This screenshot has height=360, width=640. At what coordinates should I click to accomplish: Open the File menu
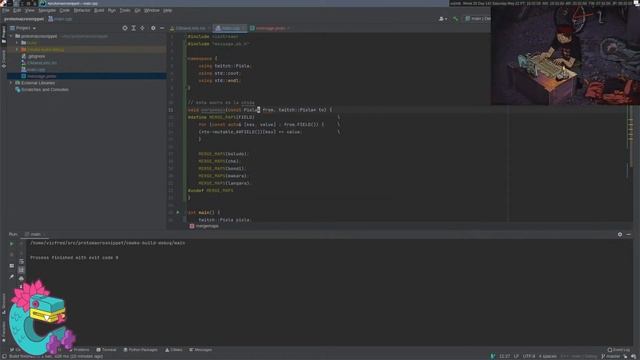click(x=6, y=10)
